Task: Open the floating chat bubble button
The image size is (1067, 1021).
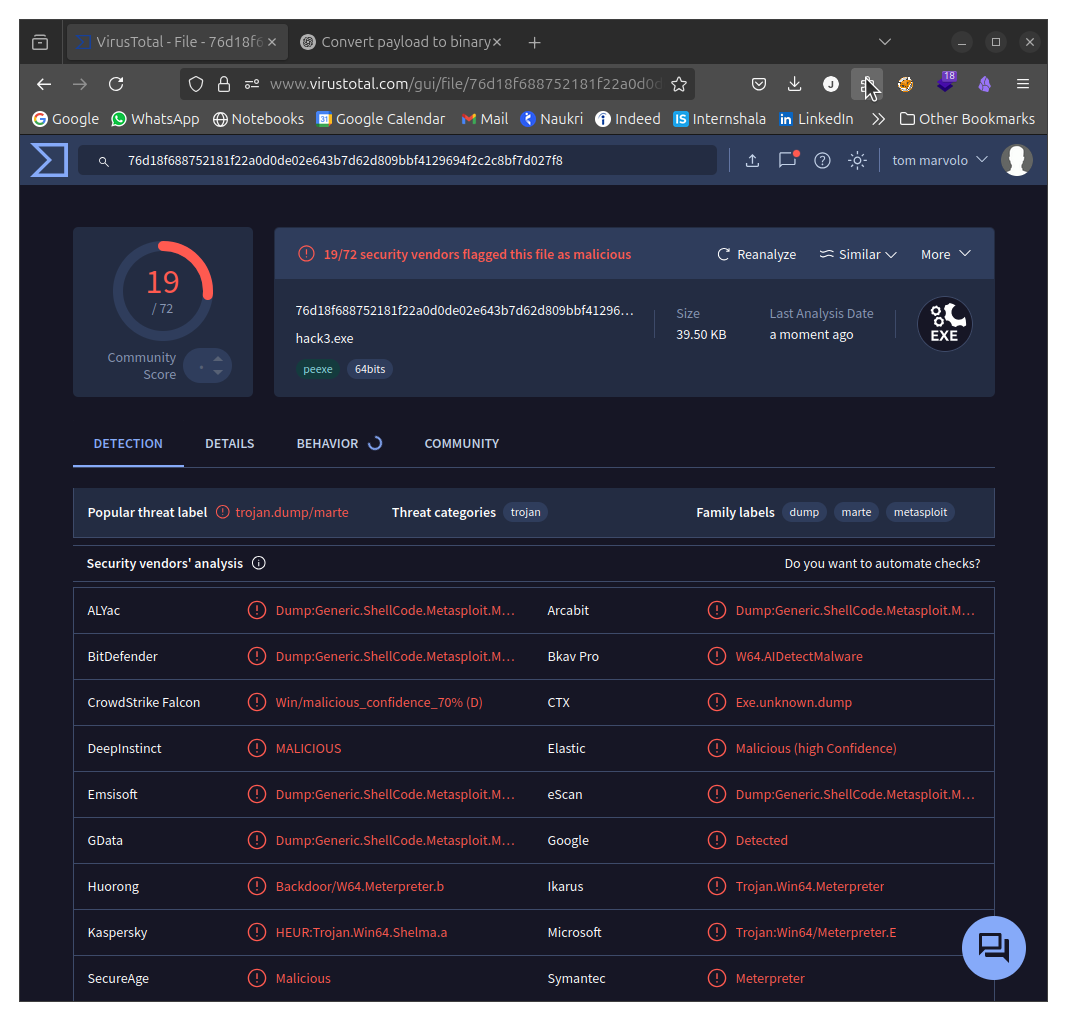Action: [994, 947]
